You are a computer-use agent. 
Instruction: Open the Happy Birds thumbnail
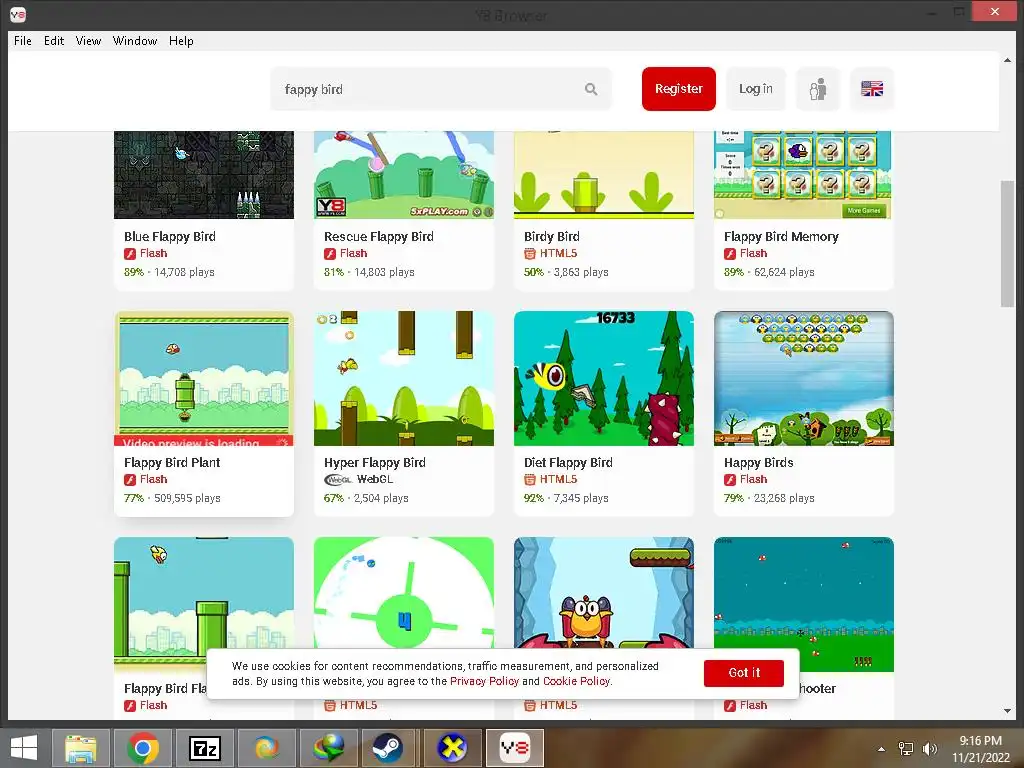pos(803,379)
